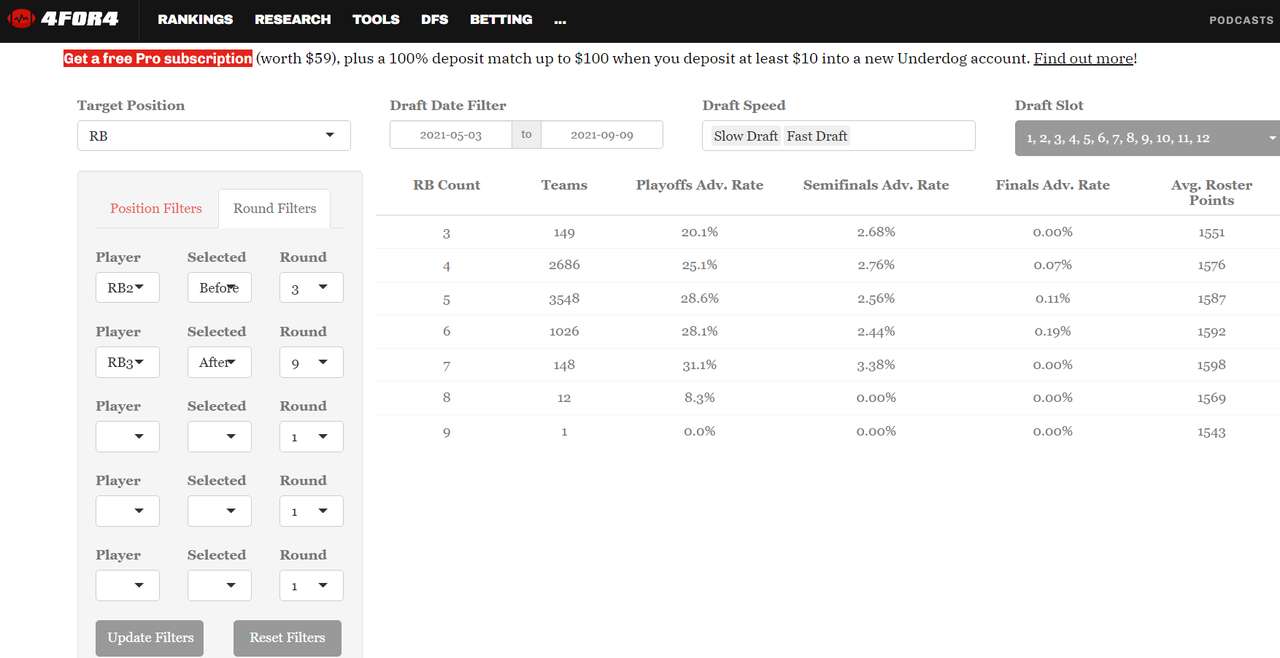The image size is (1280, 658).
Task: Expand the more options ellipsis menu
Action: (560, 19)
